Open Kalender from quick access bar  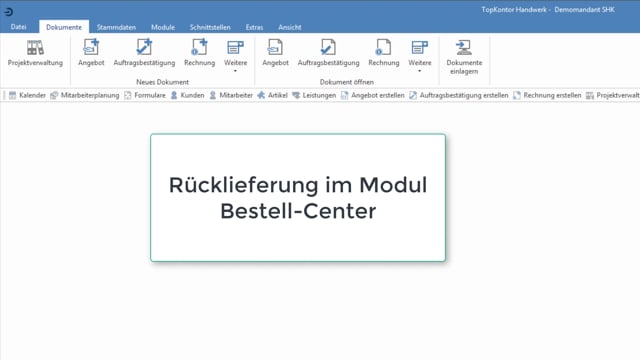tap(27, 95)
